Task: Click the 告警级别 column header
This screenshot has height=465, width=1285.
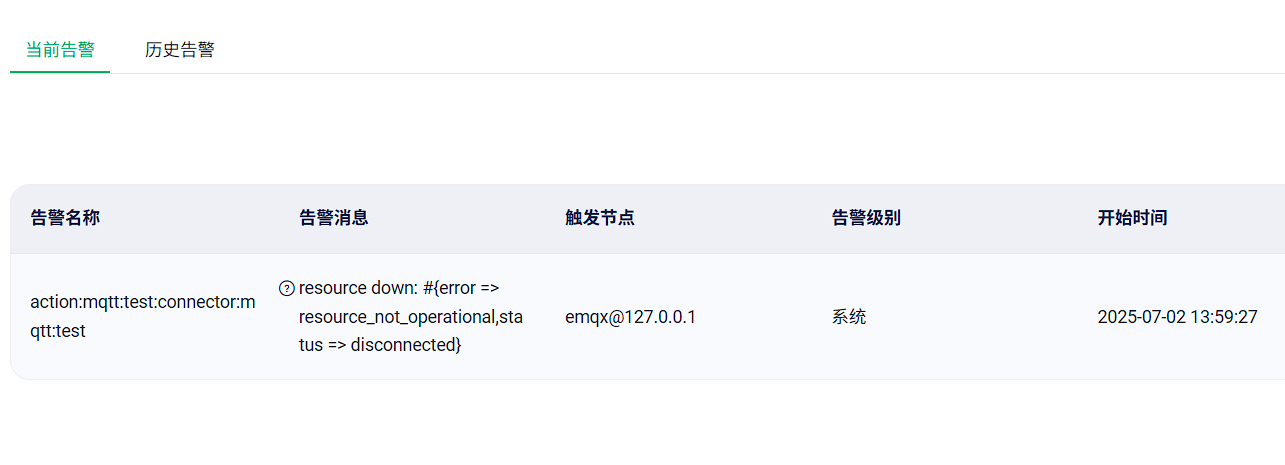Action: point(866,218)
